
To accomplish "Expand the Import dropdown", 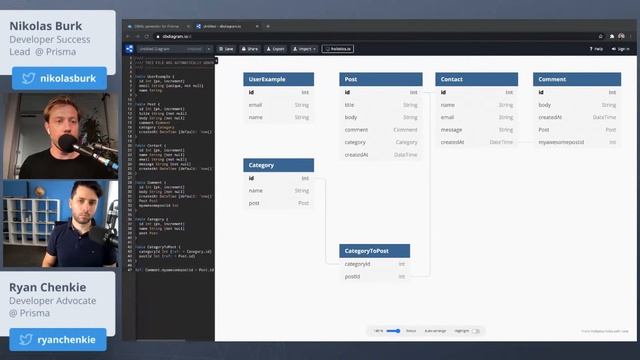I will 304,49.
